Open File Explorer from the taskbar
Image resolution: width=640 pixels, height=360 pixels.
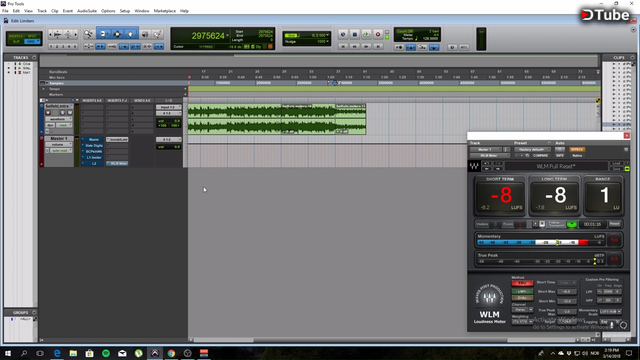click(73, 353)
